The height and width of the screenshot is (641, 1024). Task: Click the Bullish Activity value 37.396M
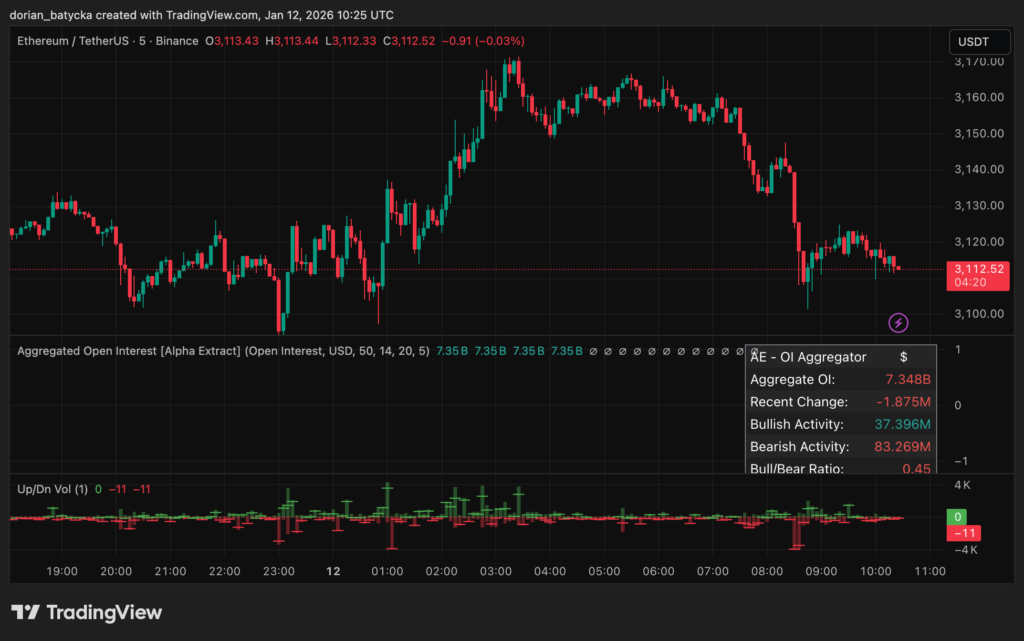[902, 424]
